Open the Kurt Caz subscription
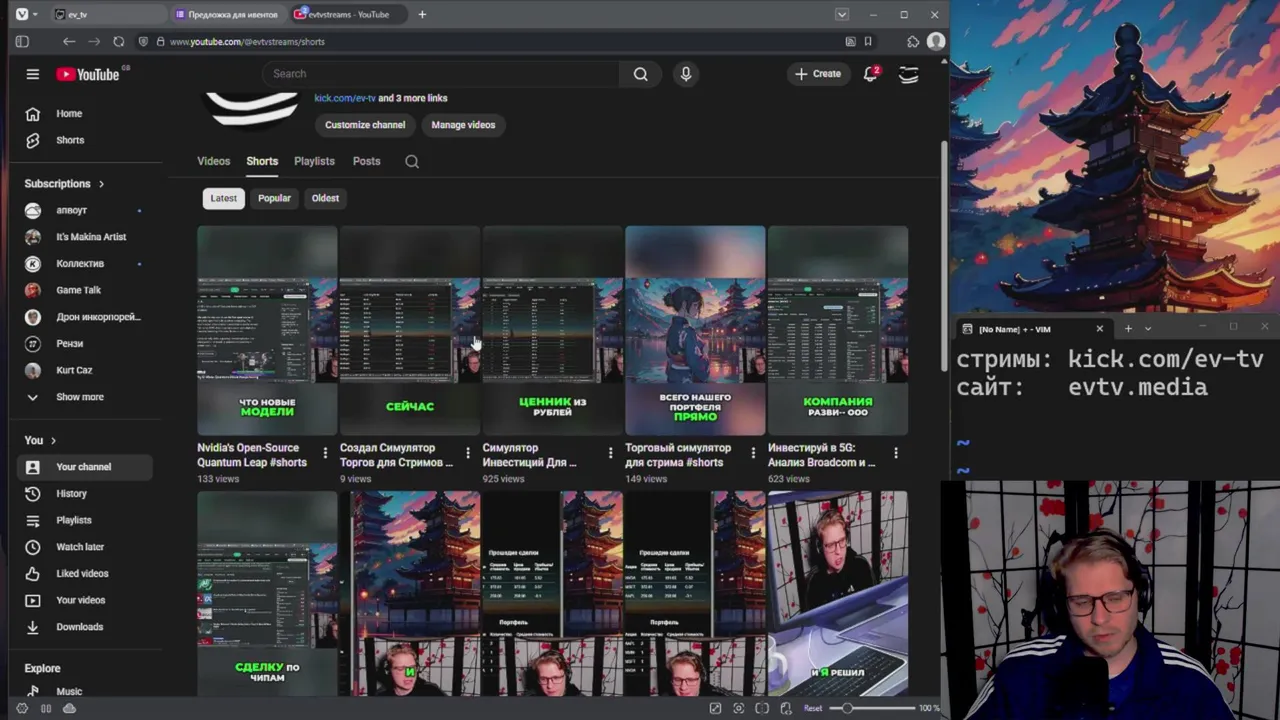Viewport: 1280px width, 720px height. pos(84,370)
